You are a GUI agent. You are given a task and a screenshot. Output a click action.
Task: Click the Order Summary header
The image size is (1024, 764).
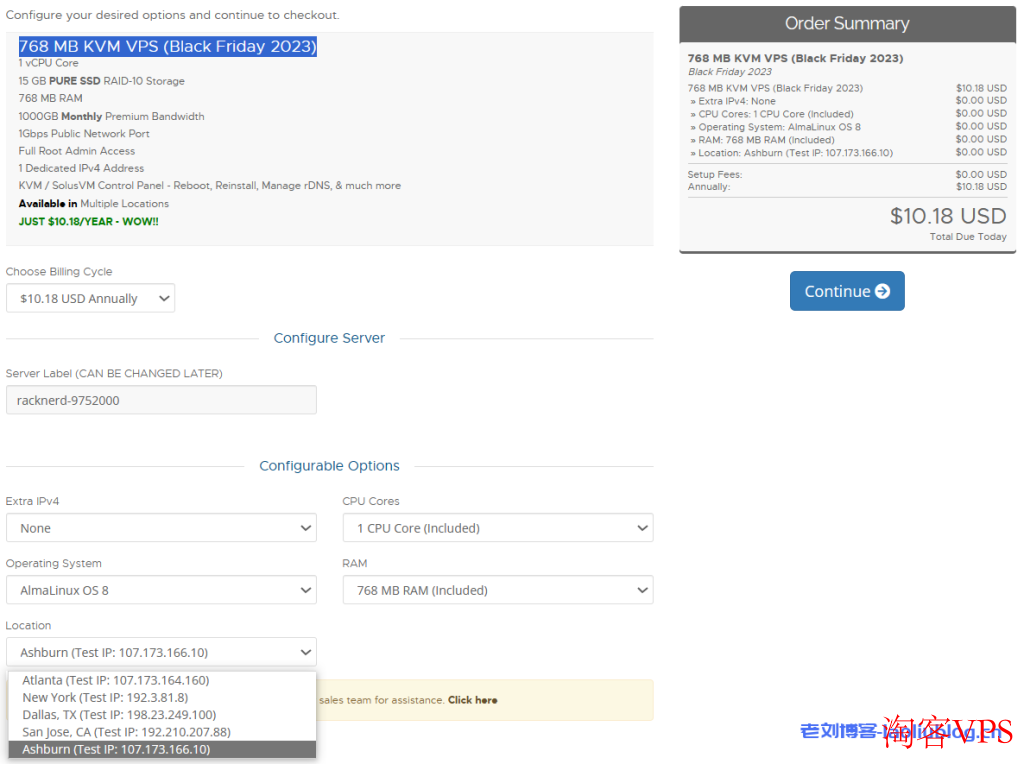click(847, 24)
